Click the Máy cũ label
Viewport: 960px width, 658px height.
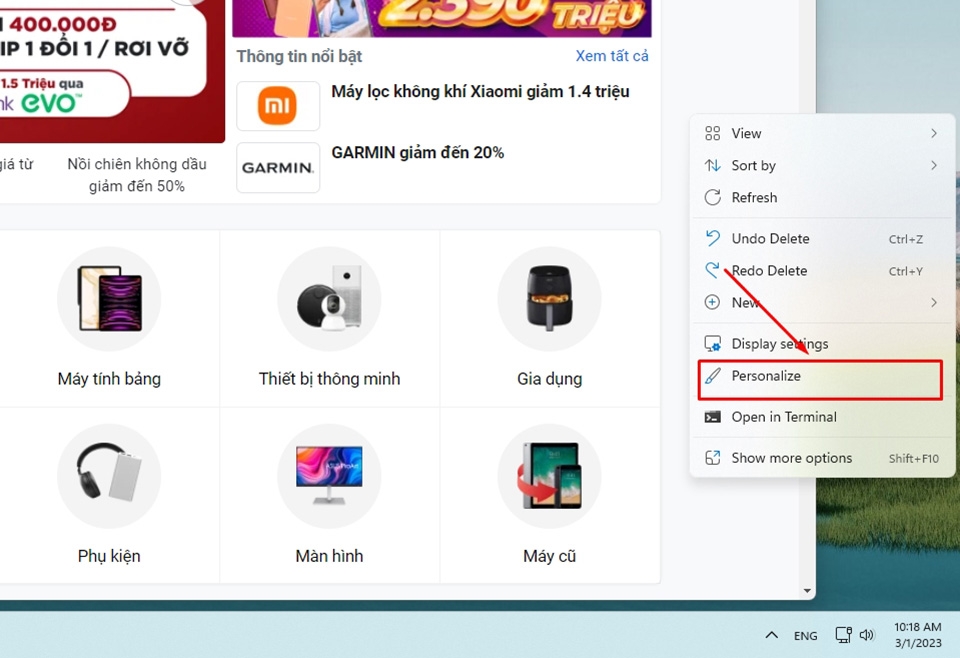(549, 556)
